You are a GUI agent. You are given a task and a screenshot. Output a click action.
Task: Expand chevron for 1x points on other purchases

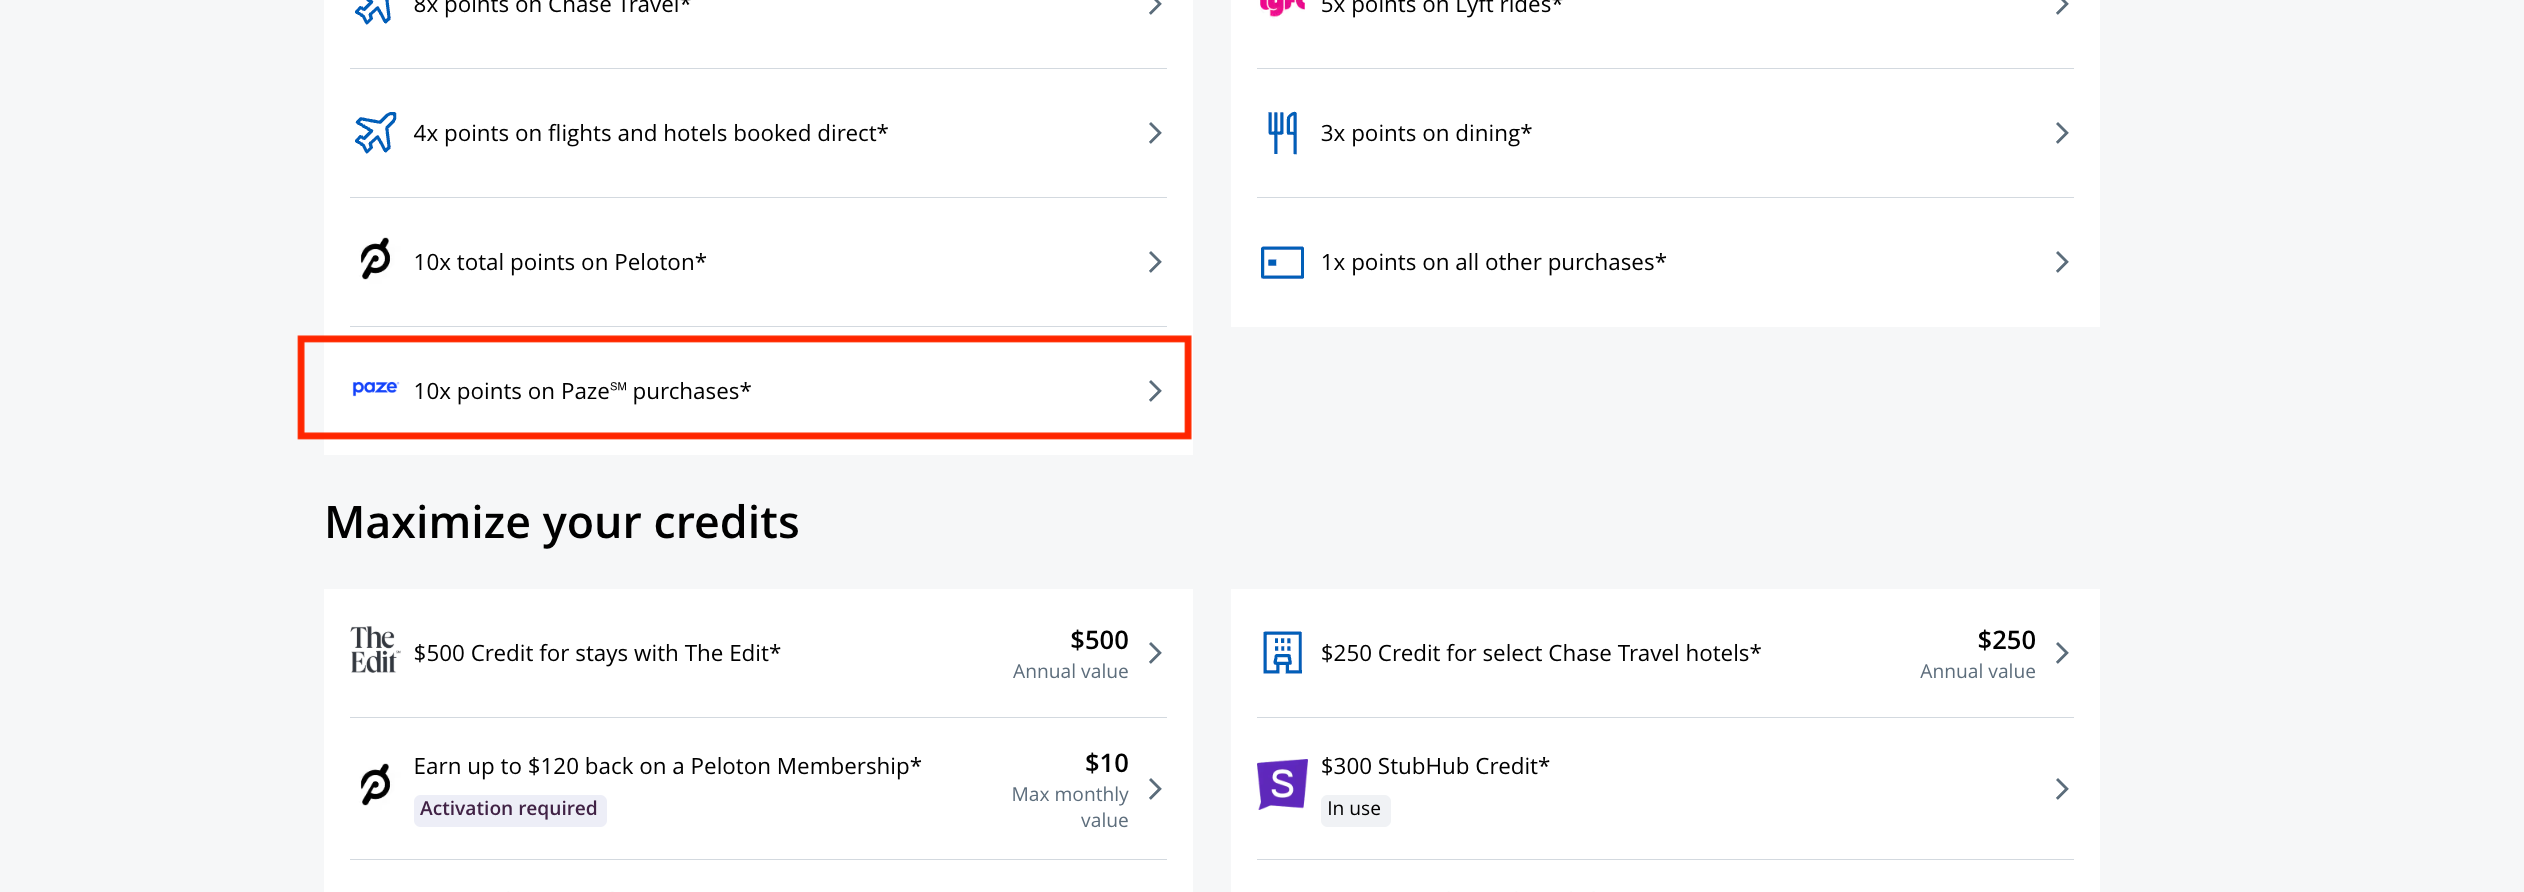[x=2062, y=262]
